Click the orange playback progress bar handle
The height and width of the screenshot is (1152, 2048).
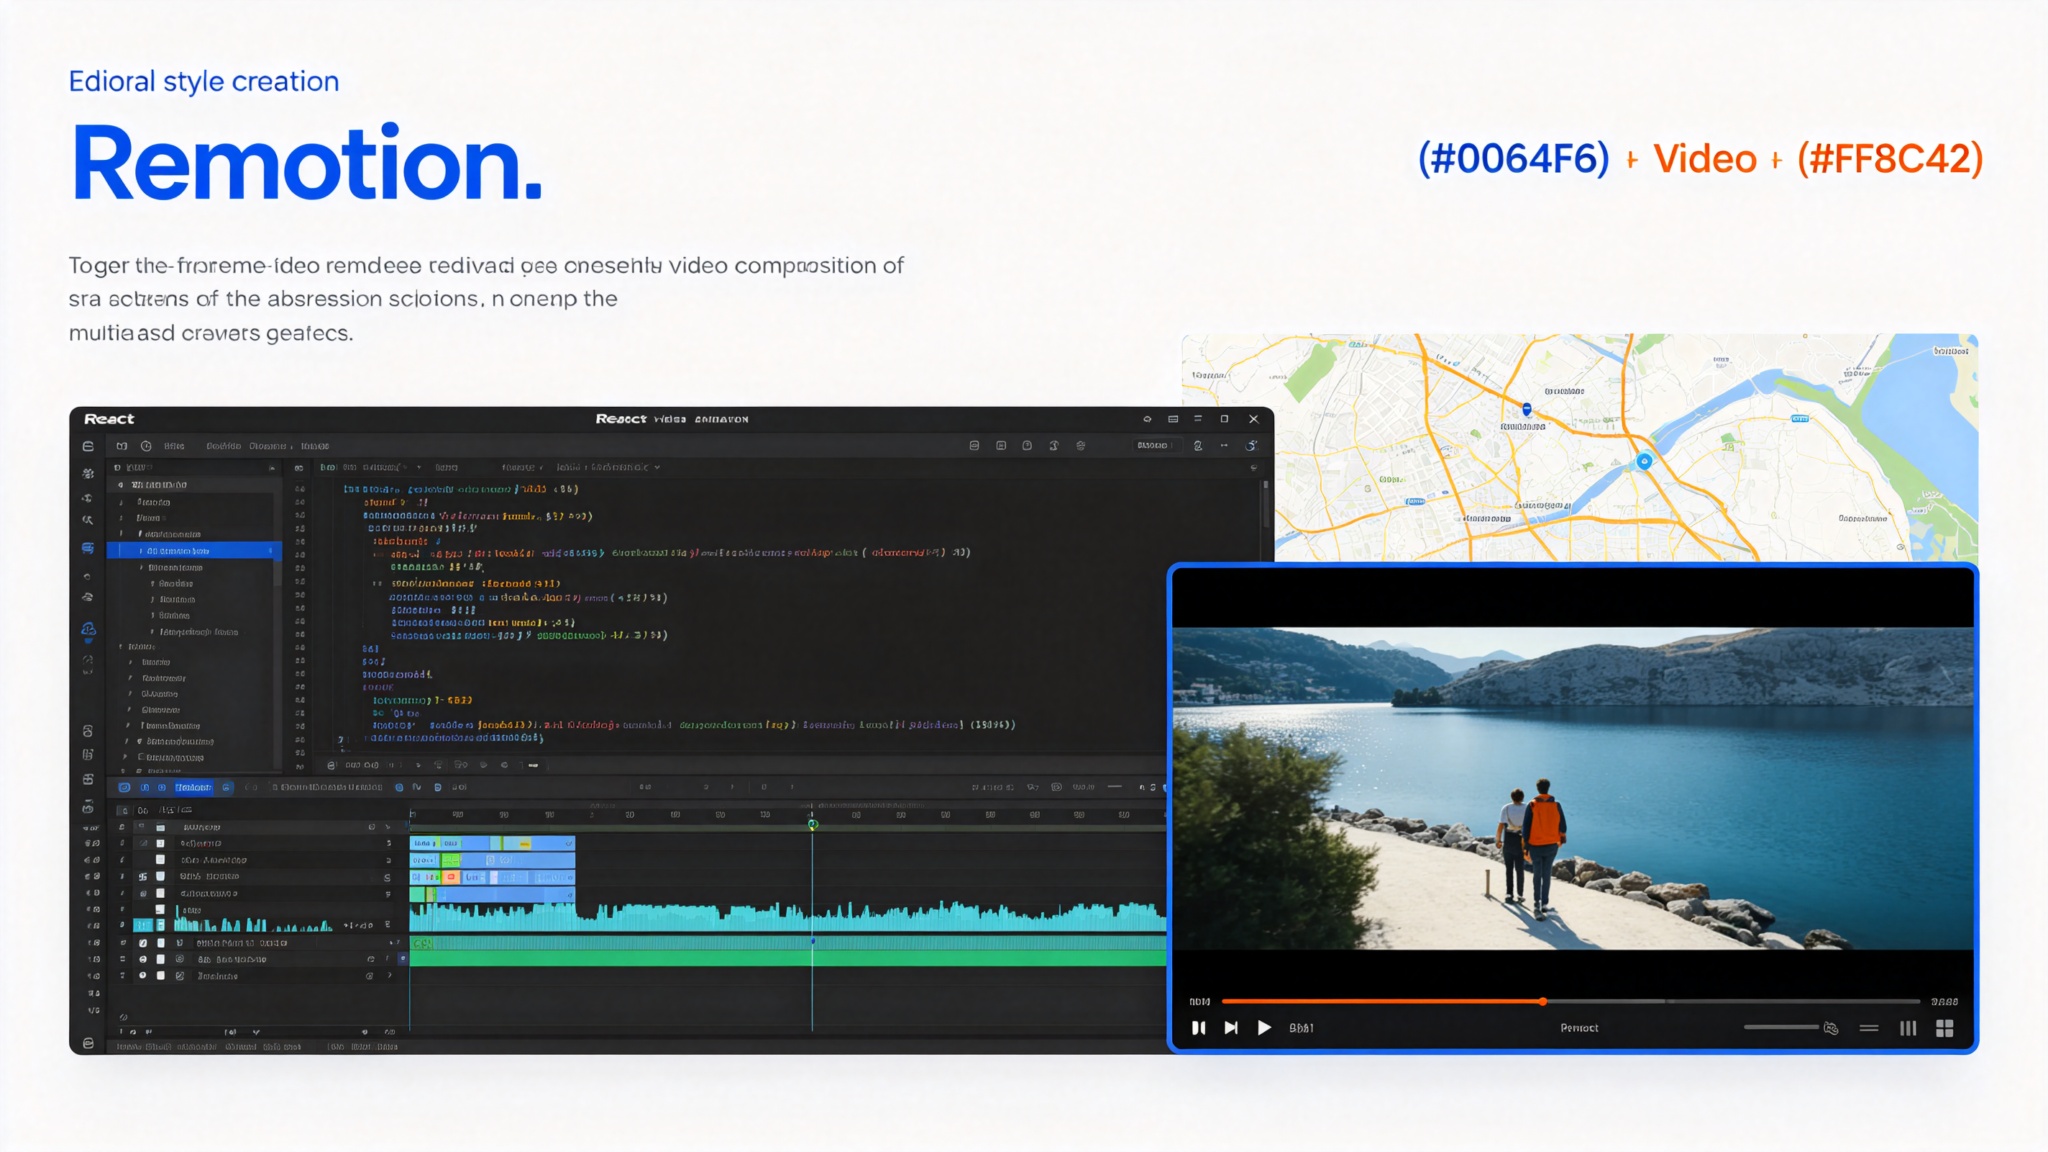(x=1543, y=1001)
